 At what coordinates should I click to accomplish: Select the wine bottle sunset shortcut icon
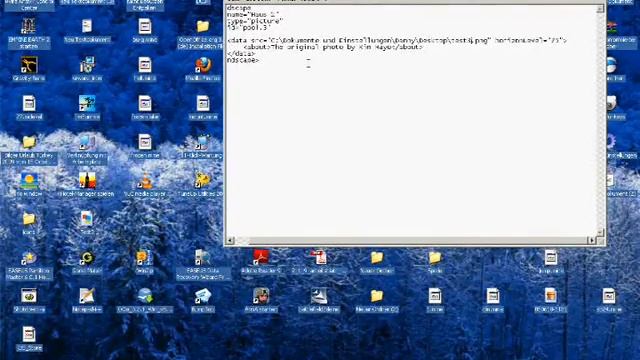(87, 181)
